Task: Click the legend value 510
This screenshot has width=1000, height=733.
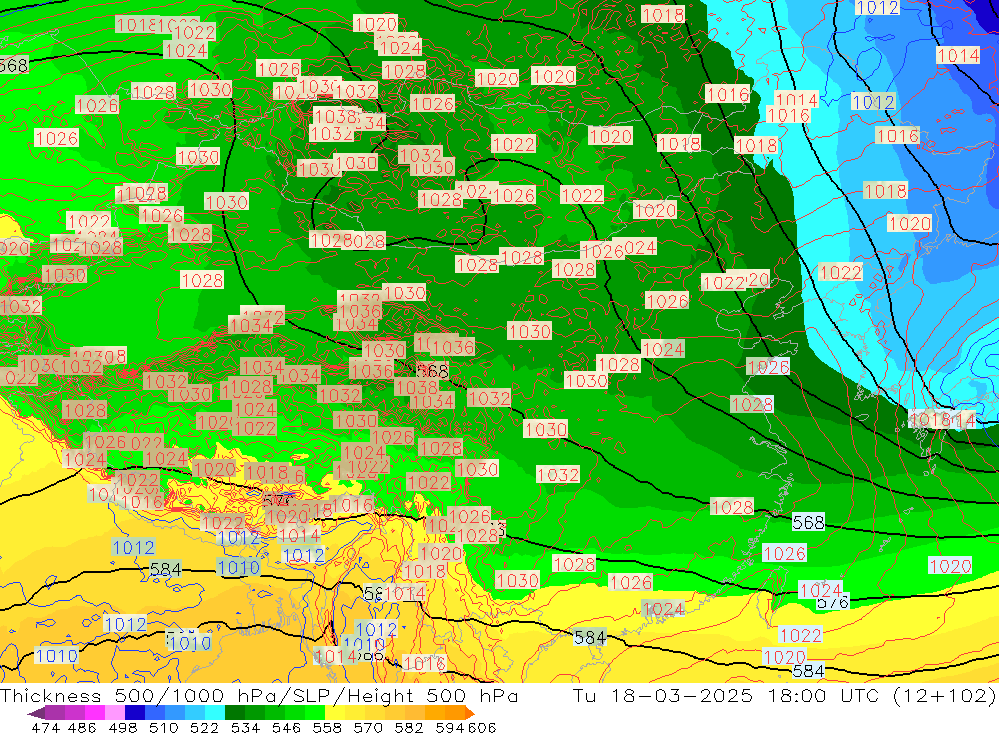Action: (164, 727)
